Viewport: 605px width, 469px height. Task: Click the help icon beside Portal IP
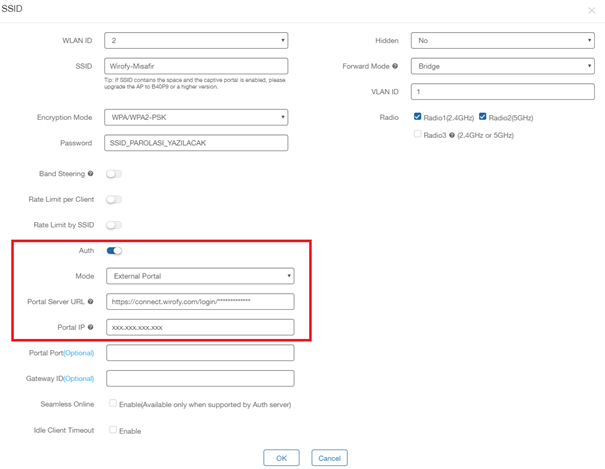(91, 327)
